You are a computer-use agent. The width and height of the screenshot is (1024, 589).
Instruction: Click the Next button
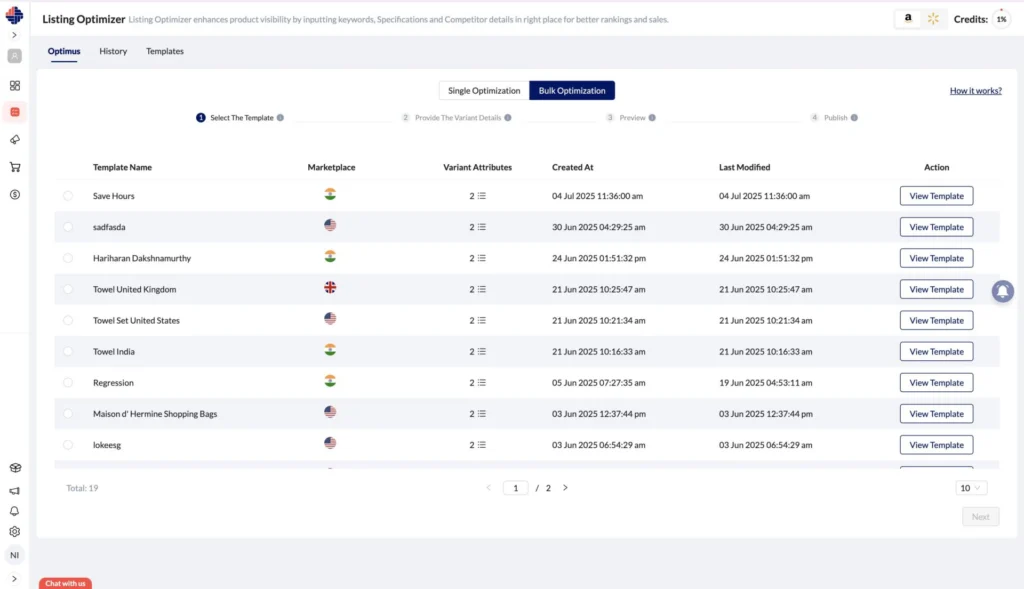(x=980, y=517)
